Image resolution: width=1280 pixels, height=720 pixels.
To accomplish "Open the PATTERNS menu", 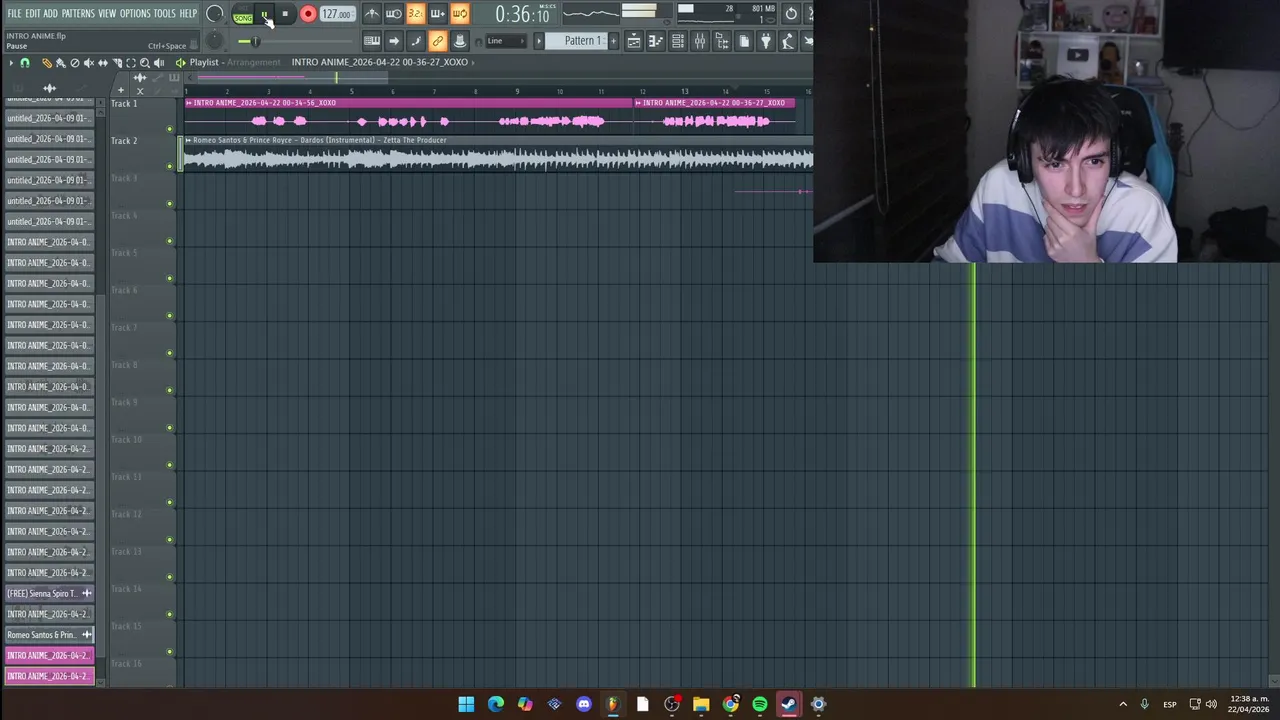I will (78, 13).
